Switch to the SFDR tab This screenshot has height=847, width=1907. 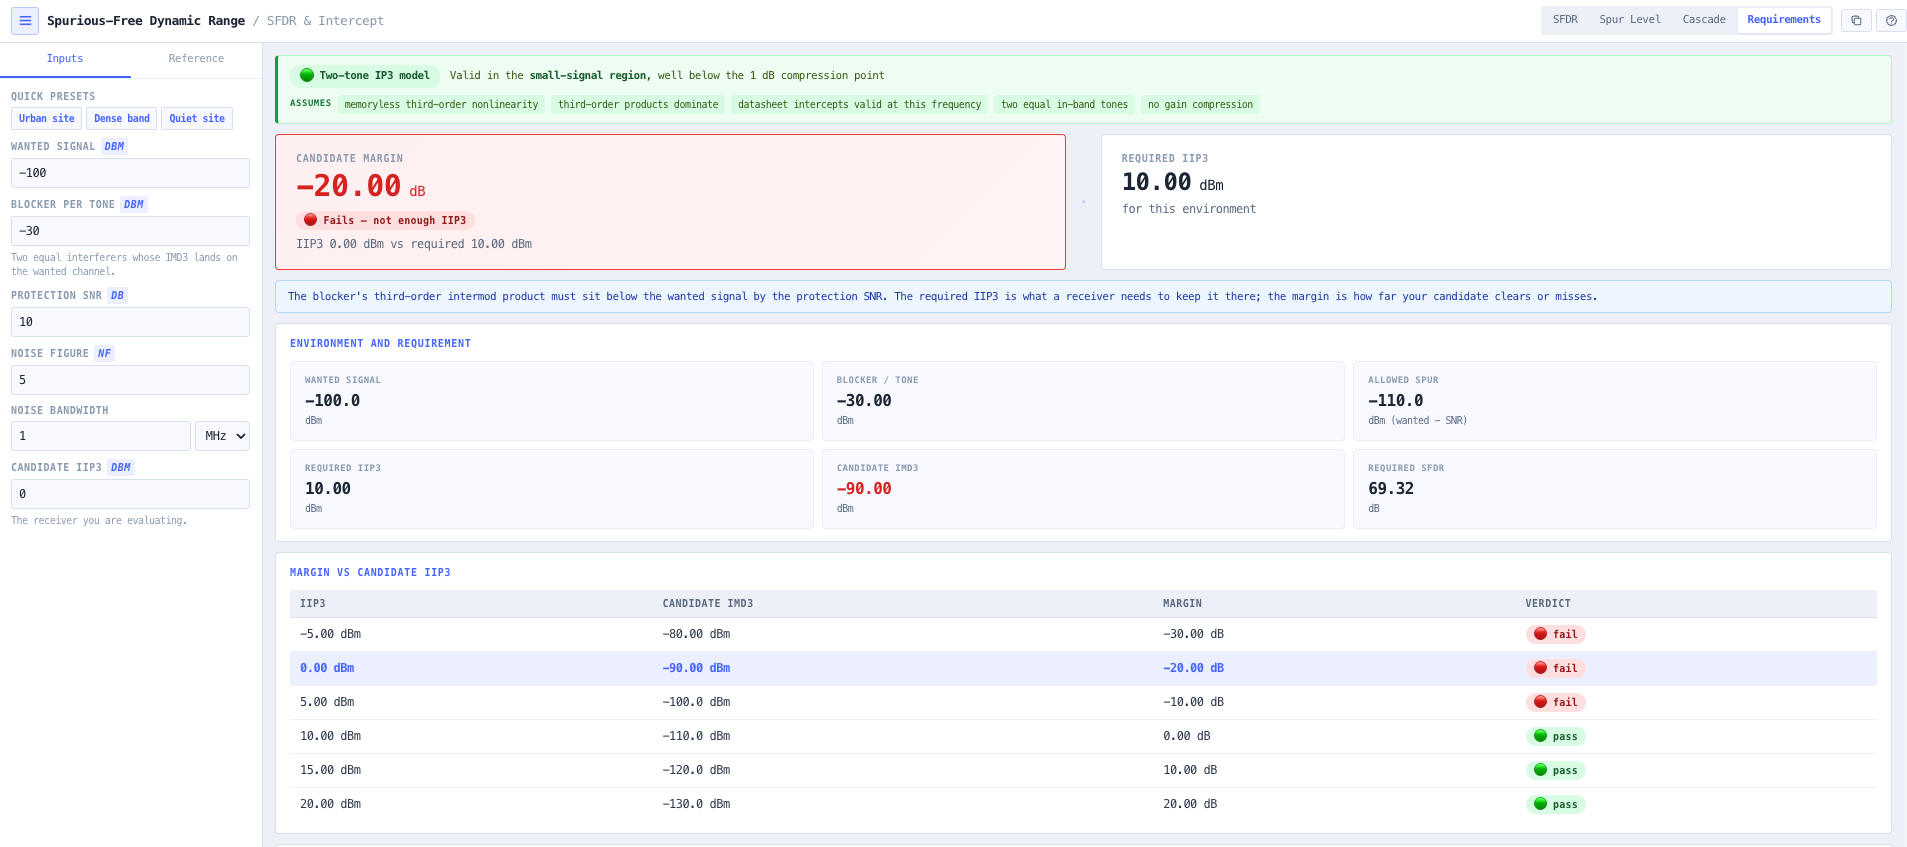click(1565, 20)
